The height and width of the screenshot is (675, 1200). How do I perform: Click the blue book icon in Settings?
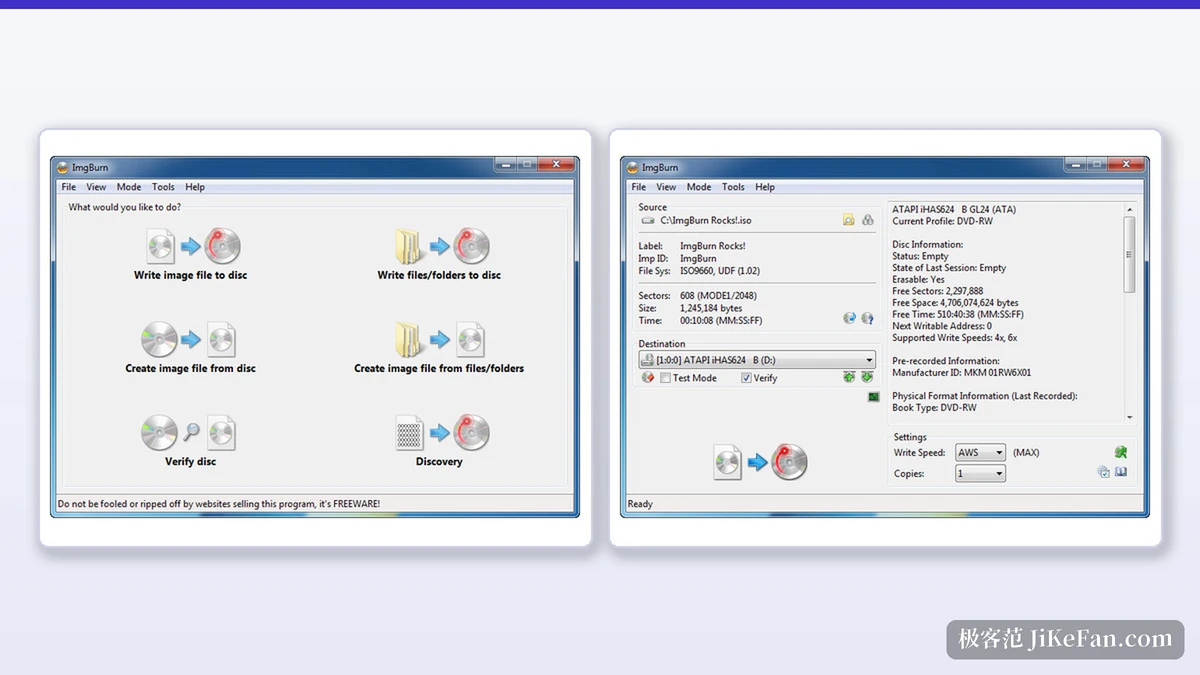point(1121,472)
